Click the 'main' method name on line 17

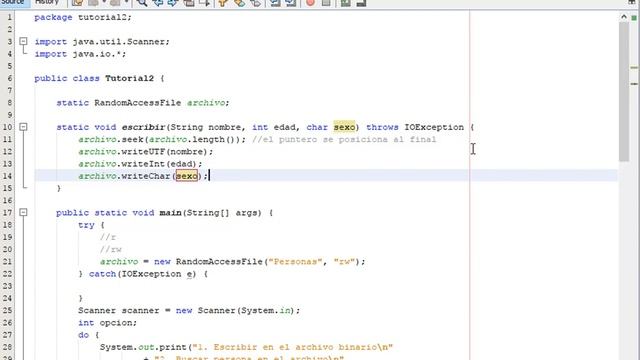coord(170,213)
